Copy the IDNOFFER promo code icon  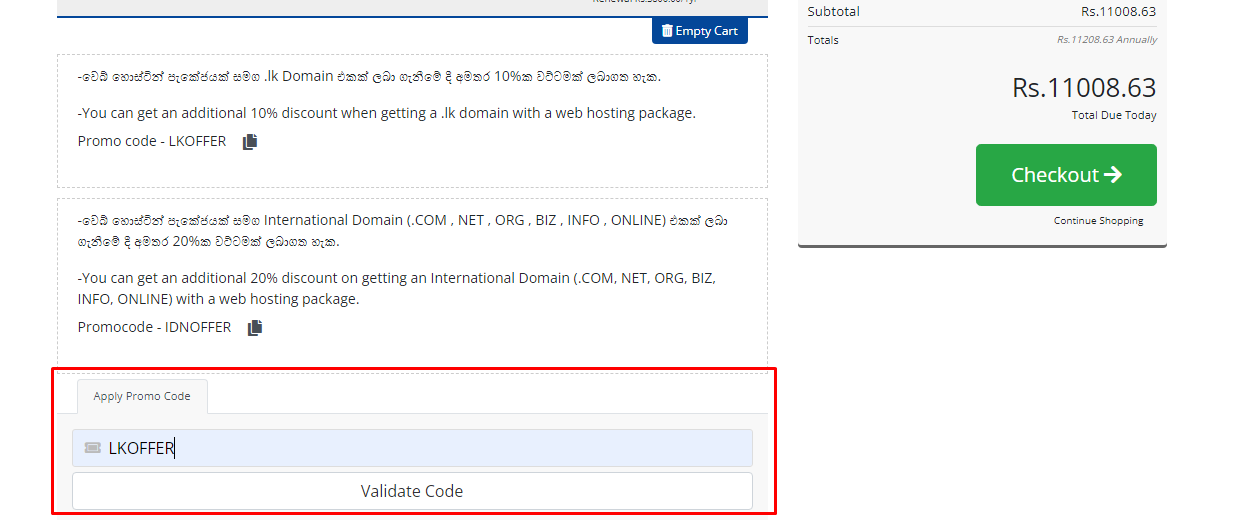coord(255,328)
